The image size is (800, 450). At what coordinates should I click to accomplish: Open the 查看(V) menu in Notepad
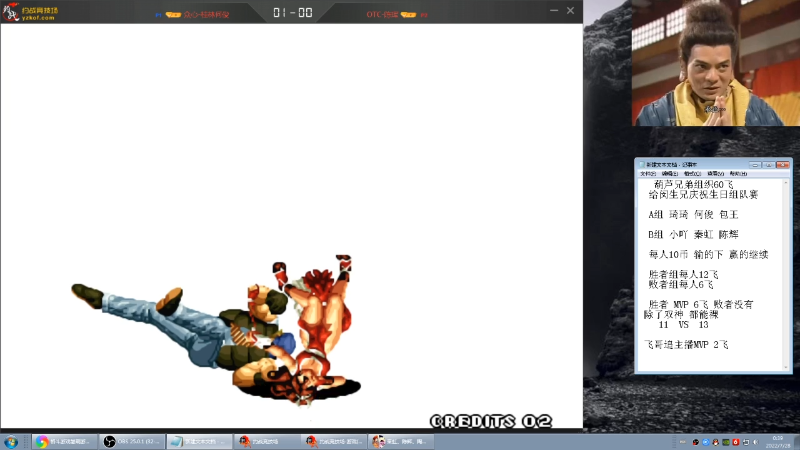coord(715,173)
